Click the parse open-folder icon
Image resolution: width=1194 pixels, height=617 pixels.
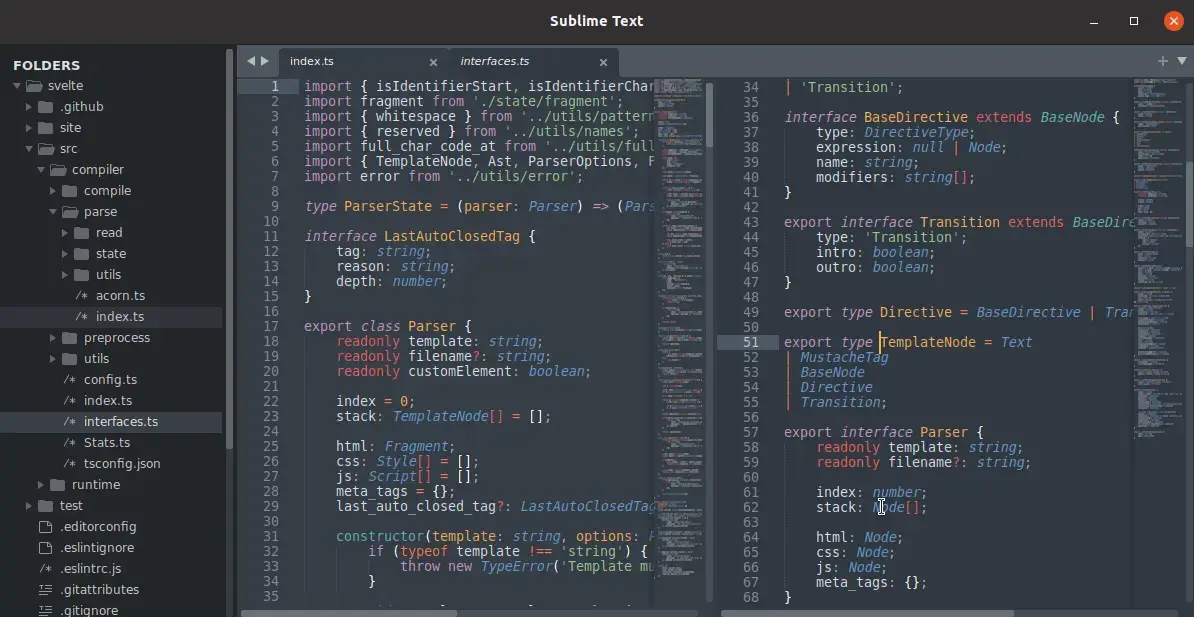pos(70,212)
